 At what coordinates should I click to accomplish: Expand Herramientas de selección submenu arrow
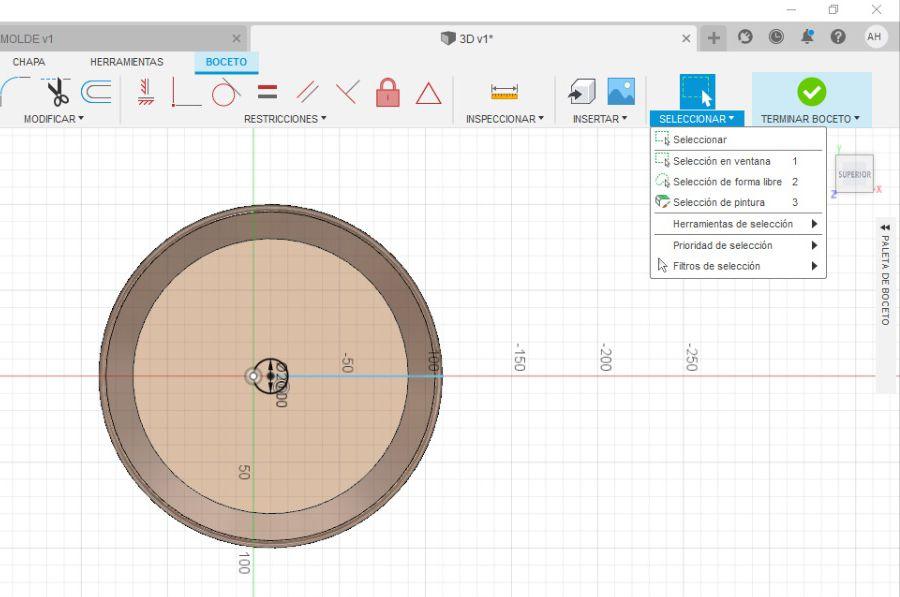point(814,224)
